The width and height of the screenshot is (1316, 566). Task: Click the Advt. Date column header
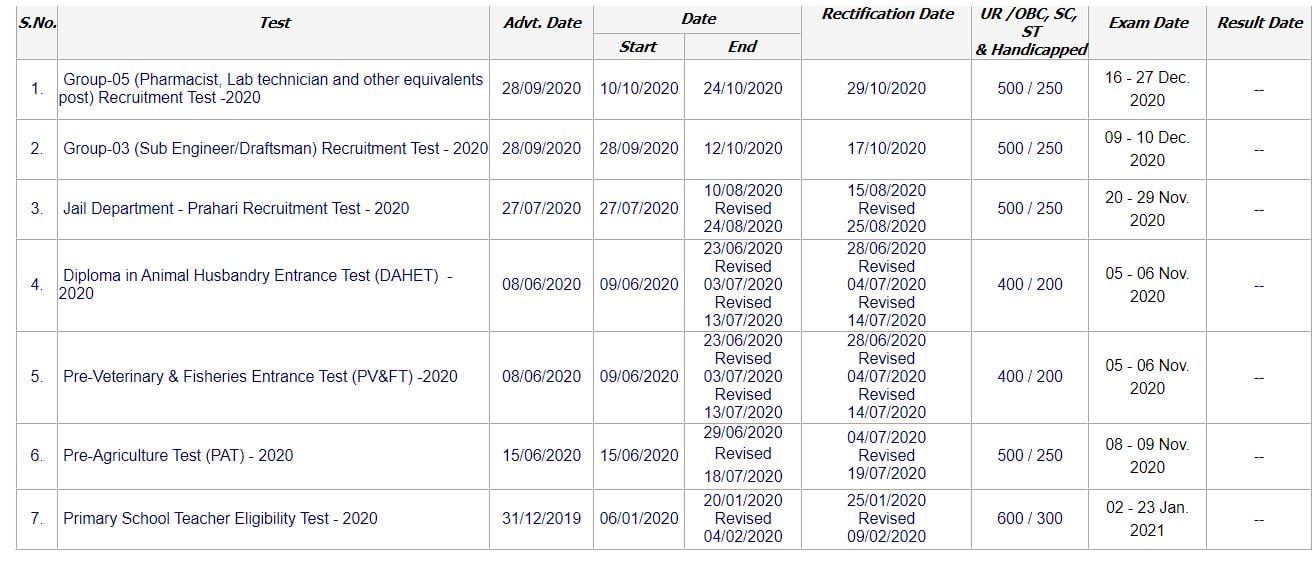point(542,22)
